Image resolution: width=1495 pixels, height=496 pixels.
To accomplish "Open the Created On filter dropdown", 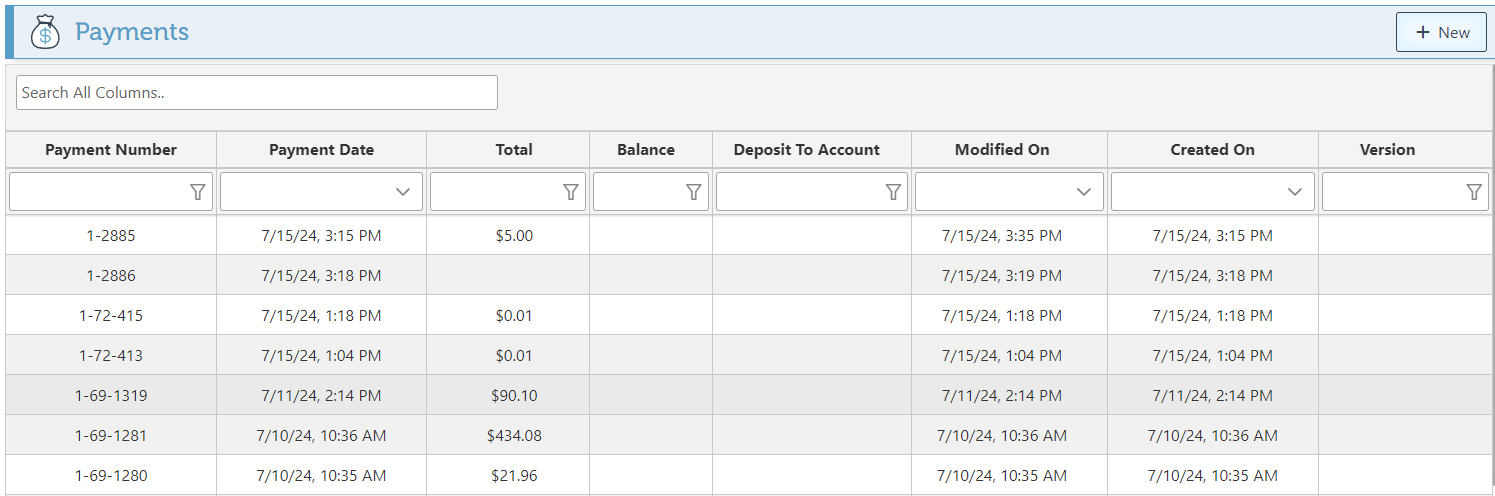I will click(1295, 192).
